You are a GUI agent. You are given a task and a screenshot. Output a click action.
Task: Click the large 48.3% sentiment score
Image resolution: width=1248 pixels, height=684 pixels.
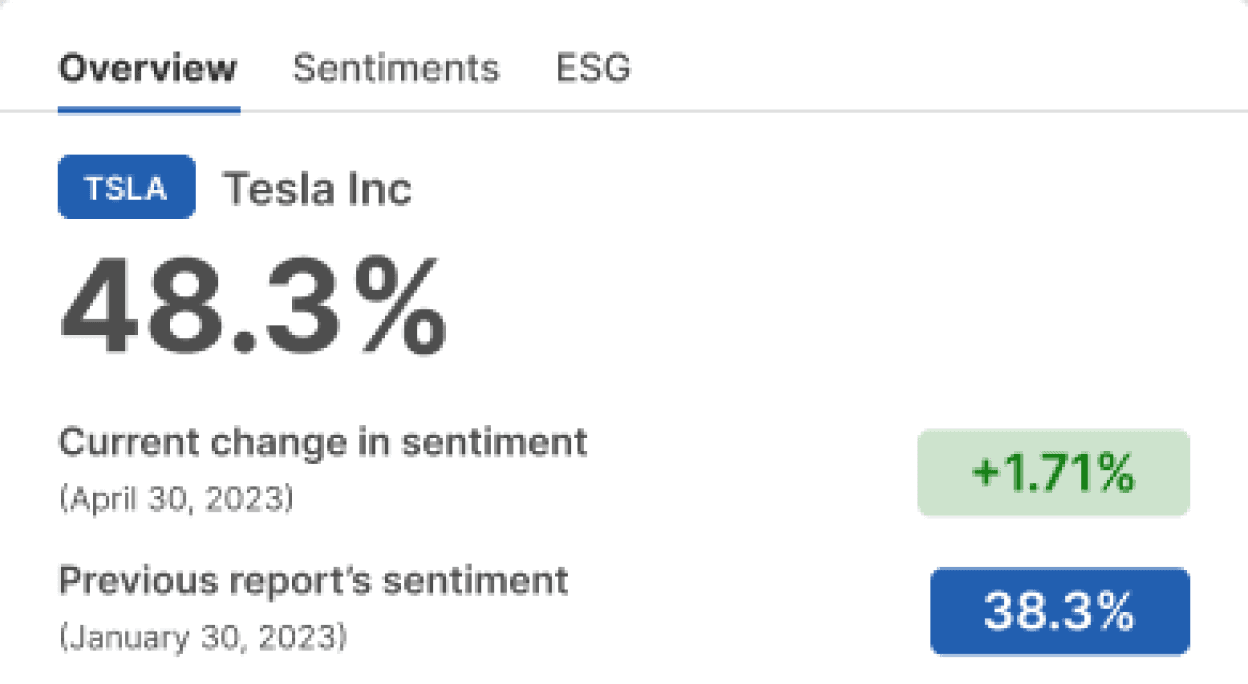click(x=253, y=308)
